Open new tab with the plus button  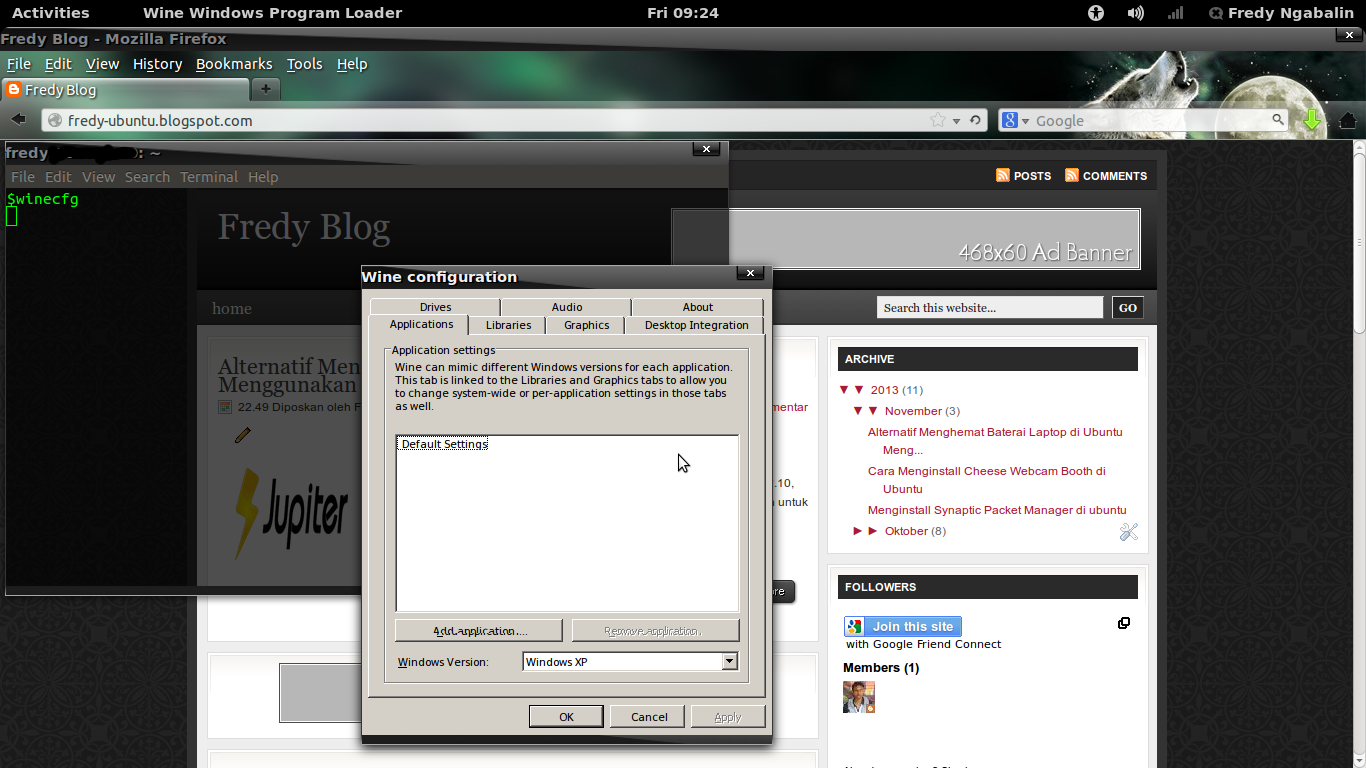(265, 89)
